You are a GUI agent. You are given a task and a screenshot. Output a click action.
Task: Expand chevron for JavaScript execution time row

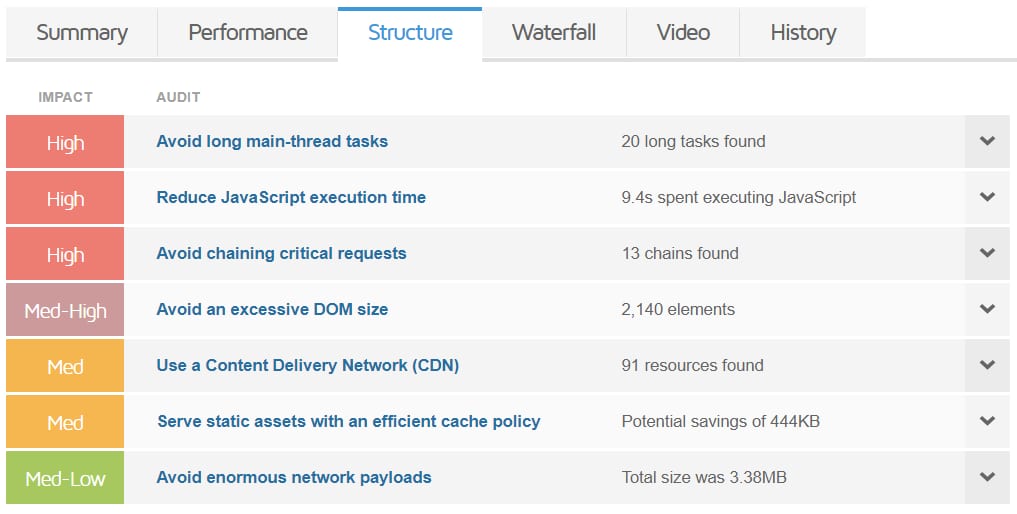pos(987,198)
